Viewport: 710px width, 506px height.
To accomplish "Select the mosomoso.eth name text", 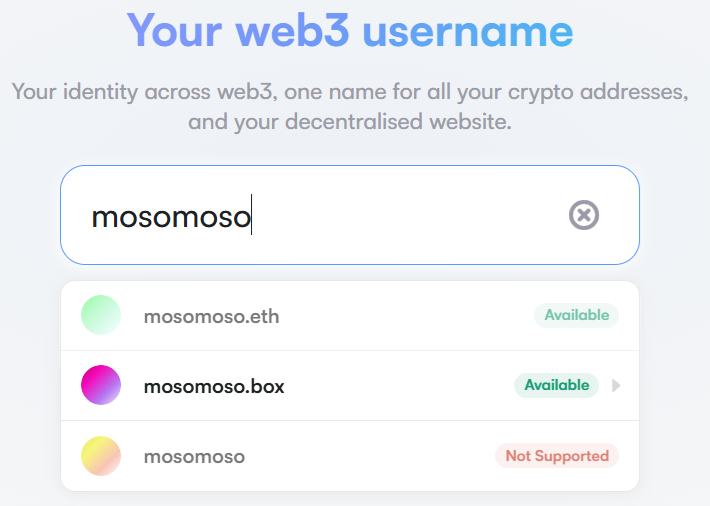I will click(211, 316).
